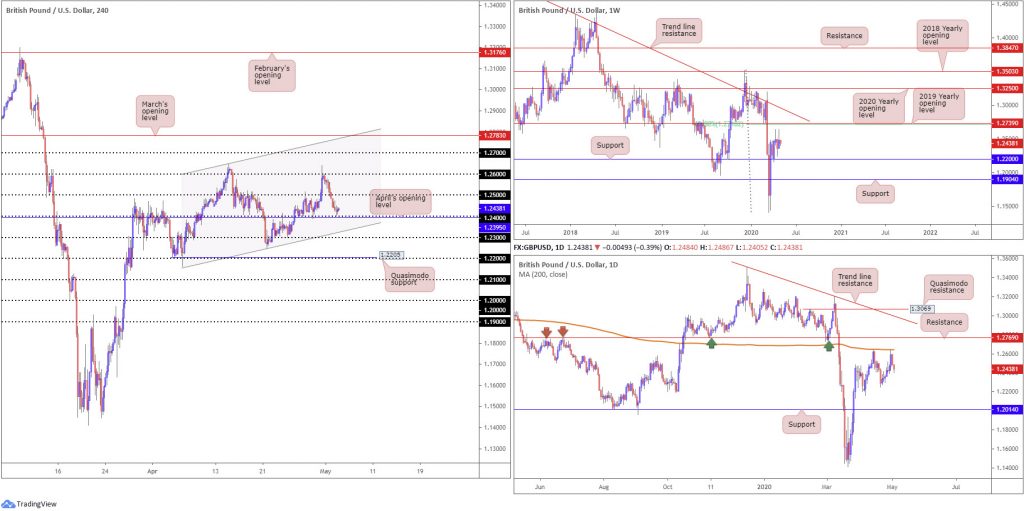Click the left red down arrow marker

pos(546,333)
